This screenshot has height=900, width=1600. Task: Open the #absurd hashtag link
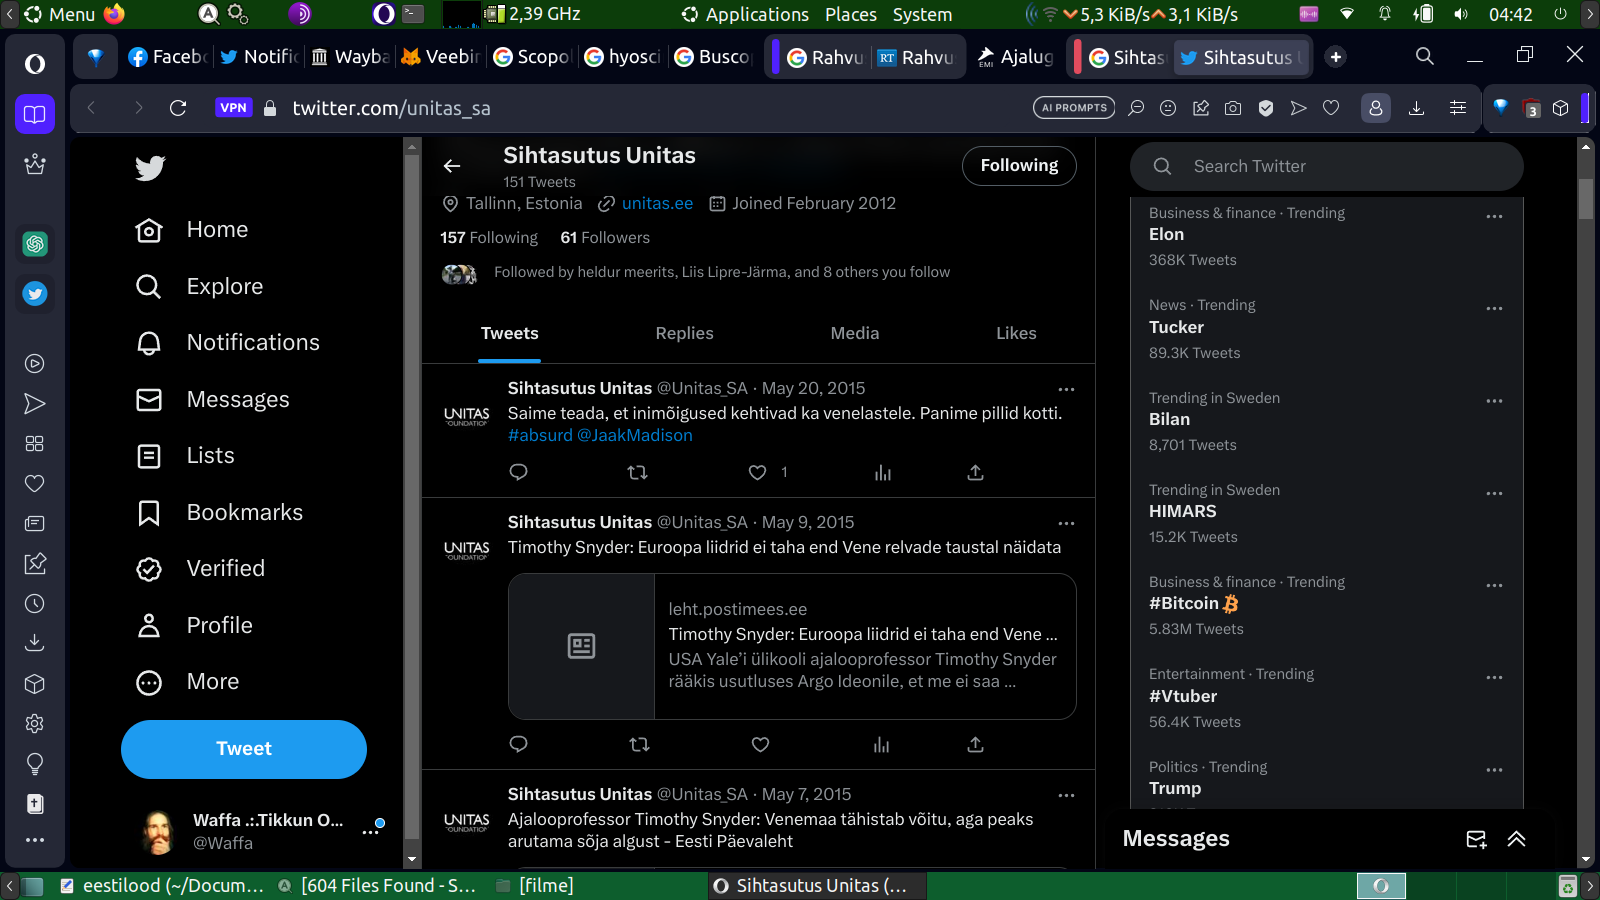pos(540,435)
